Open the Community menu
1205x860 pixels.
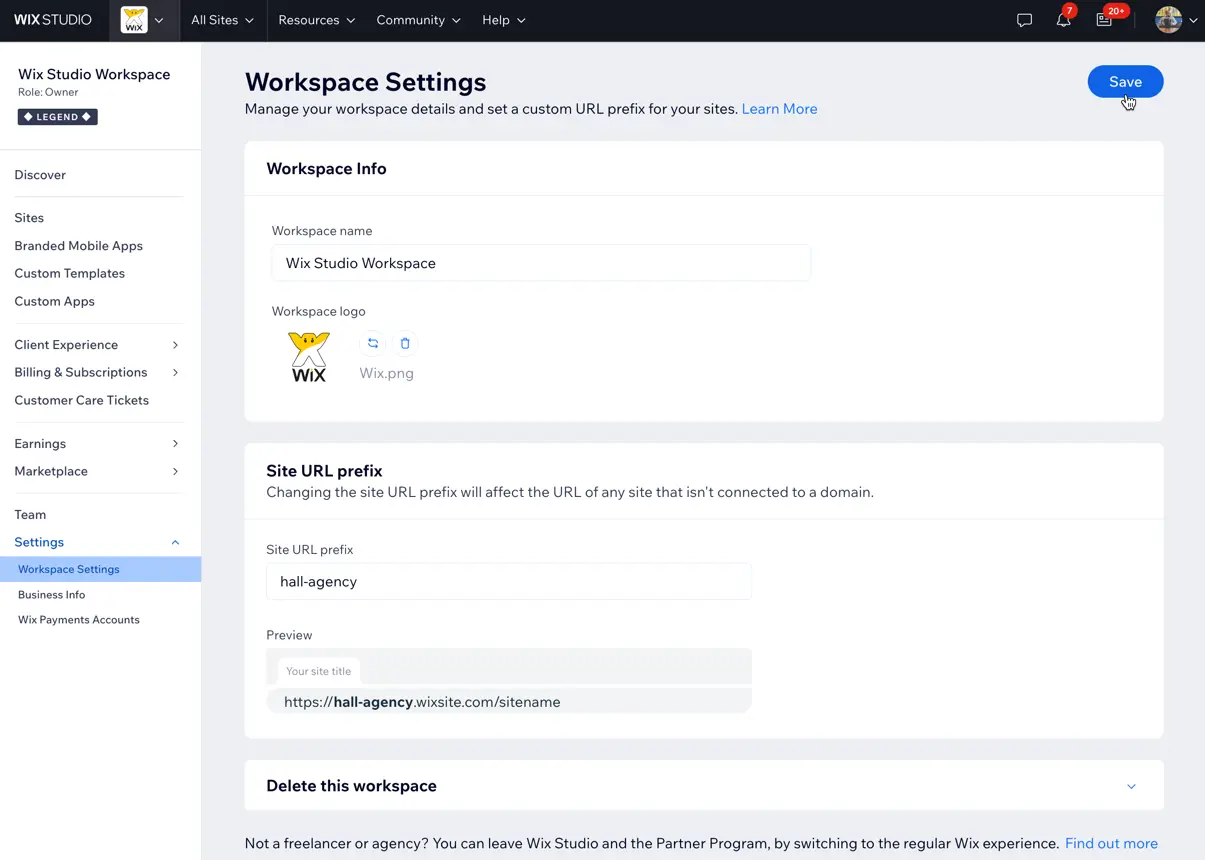[x=418, y=20]
